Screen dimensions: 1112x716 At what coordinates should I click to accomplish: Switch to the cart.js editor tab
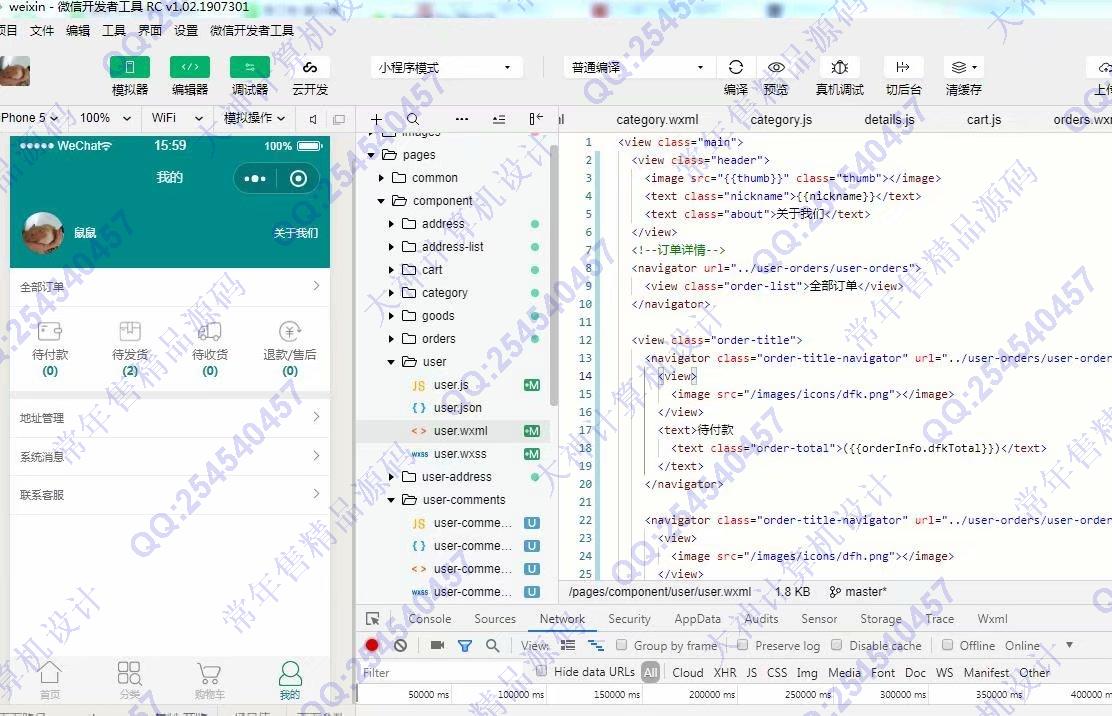(x=984, y=120)
